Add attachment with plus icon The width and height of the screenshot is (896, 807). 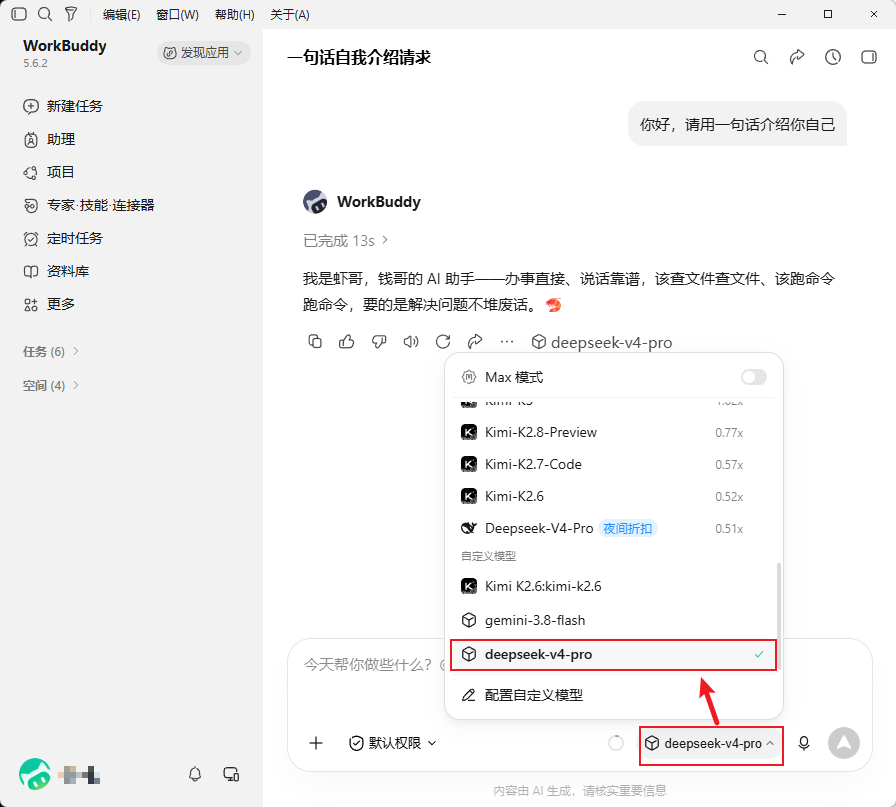[316, 743]
